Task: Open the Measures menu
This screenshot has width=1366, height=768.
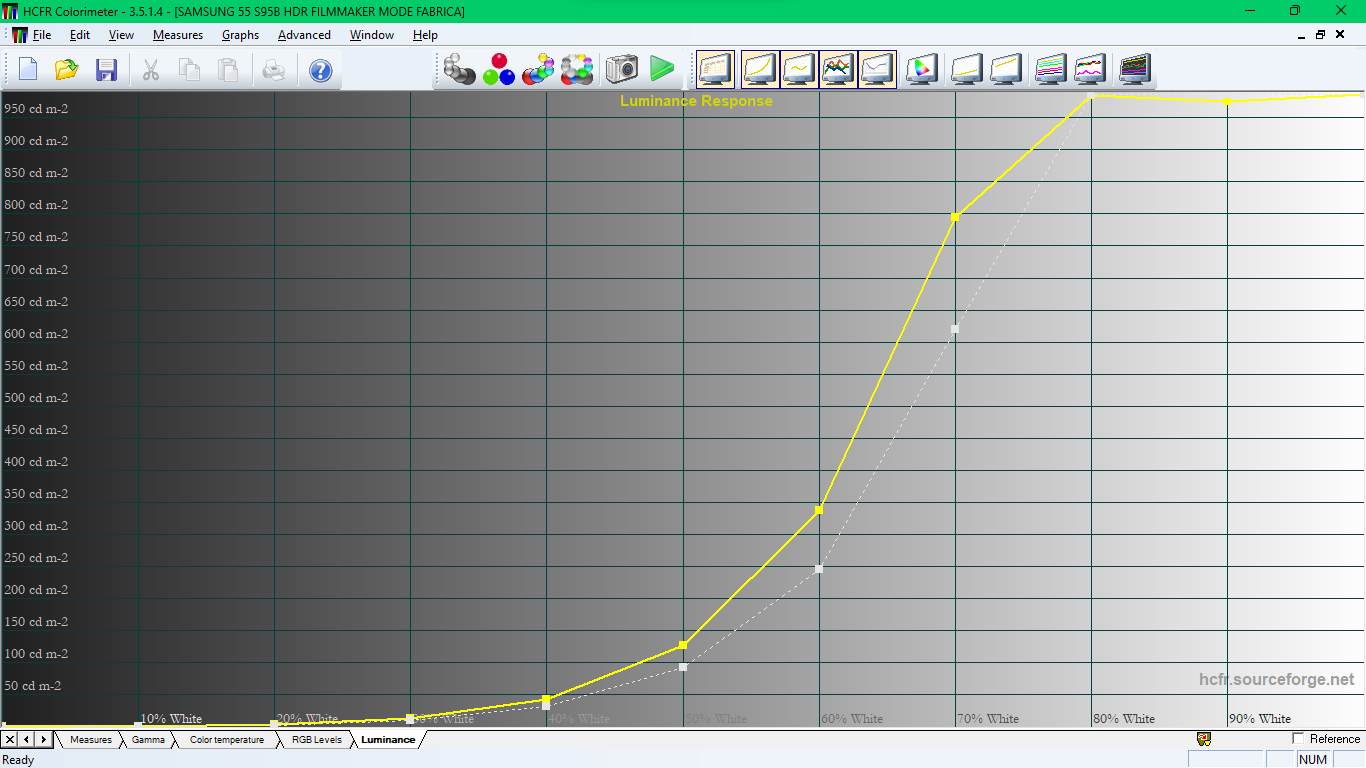Action: 178,35
